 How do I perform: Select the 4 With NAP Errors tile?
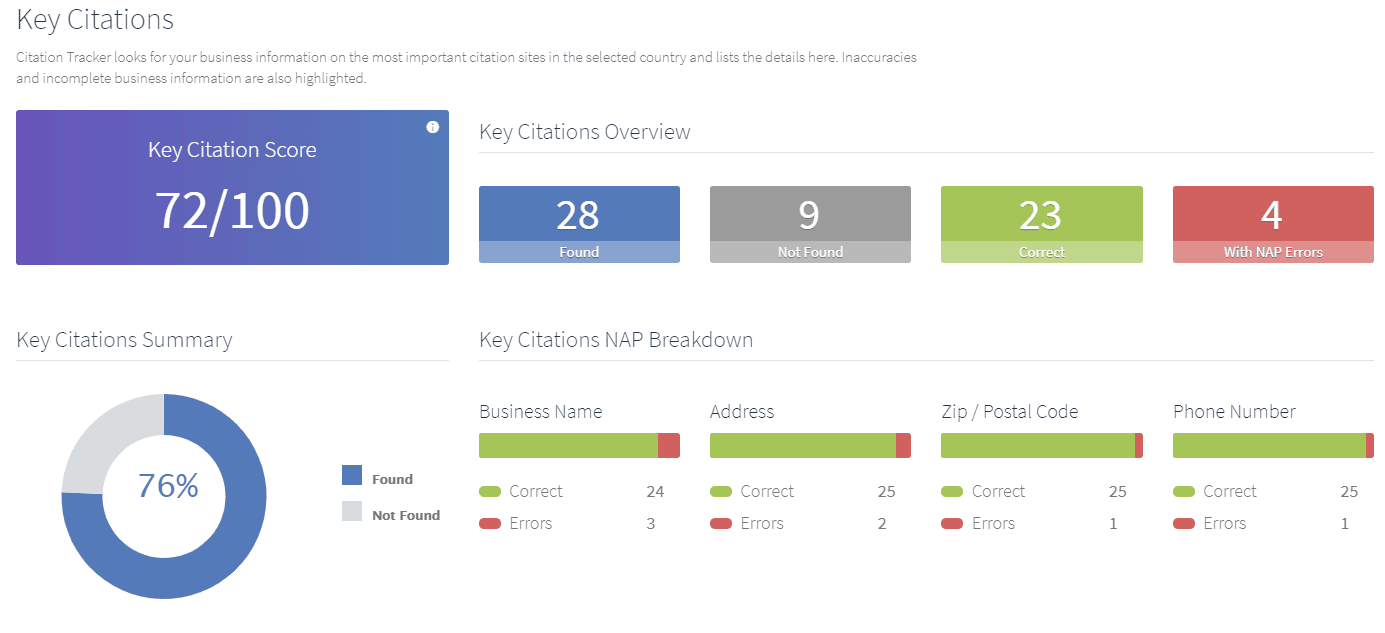tap(1273, 224)
